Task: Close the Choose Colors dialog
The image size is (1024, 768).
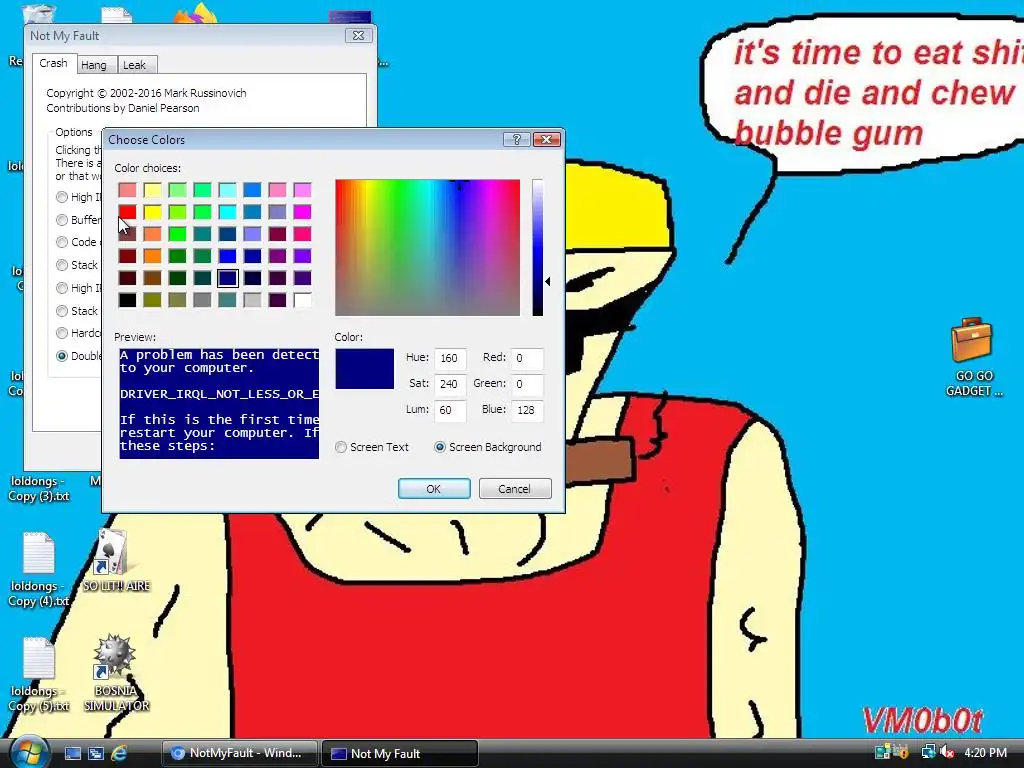Action: tap(547, 139)
